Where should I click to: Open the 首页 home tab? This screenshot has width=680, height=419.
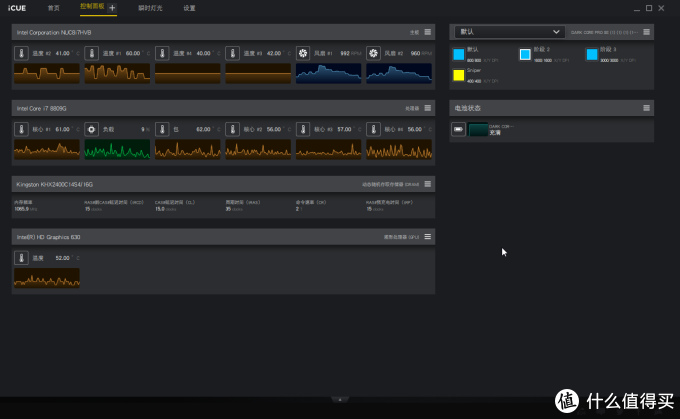click(53, 8)
